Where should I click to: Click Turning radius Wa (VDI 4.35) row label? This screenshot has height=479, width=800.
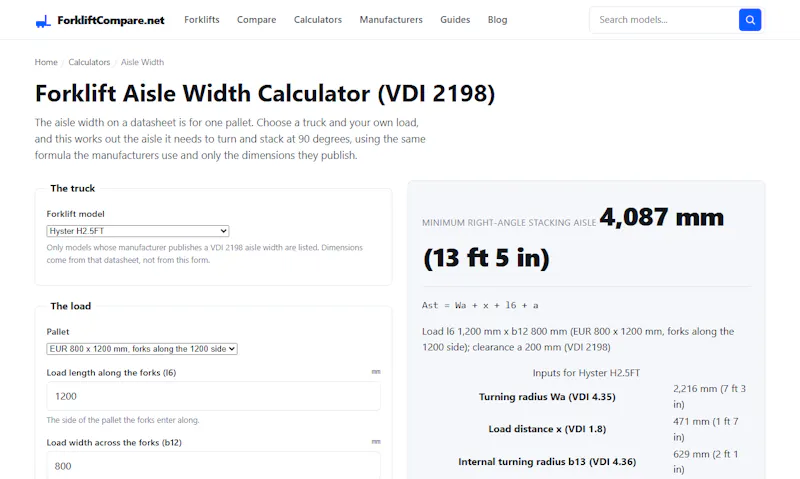547,397
